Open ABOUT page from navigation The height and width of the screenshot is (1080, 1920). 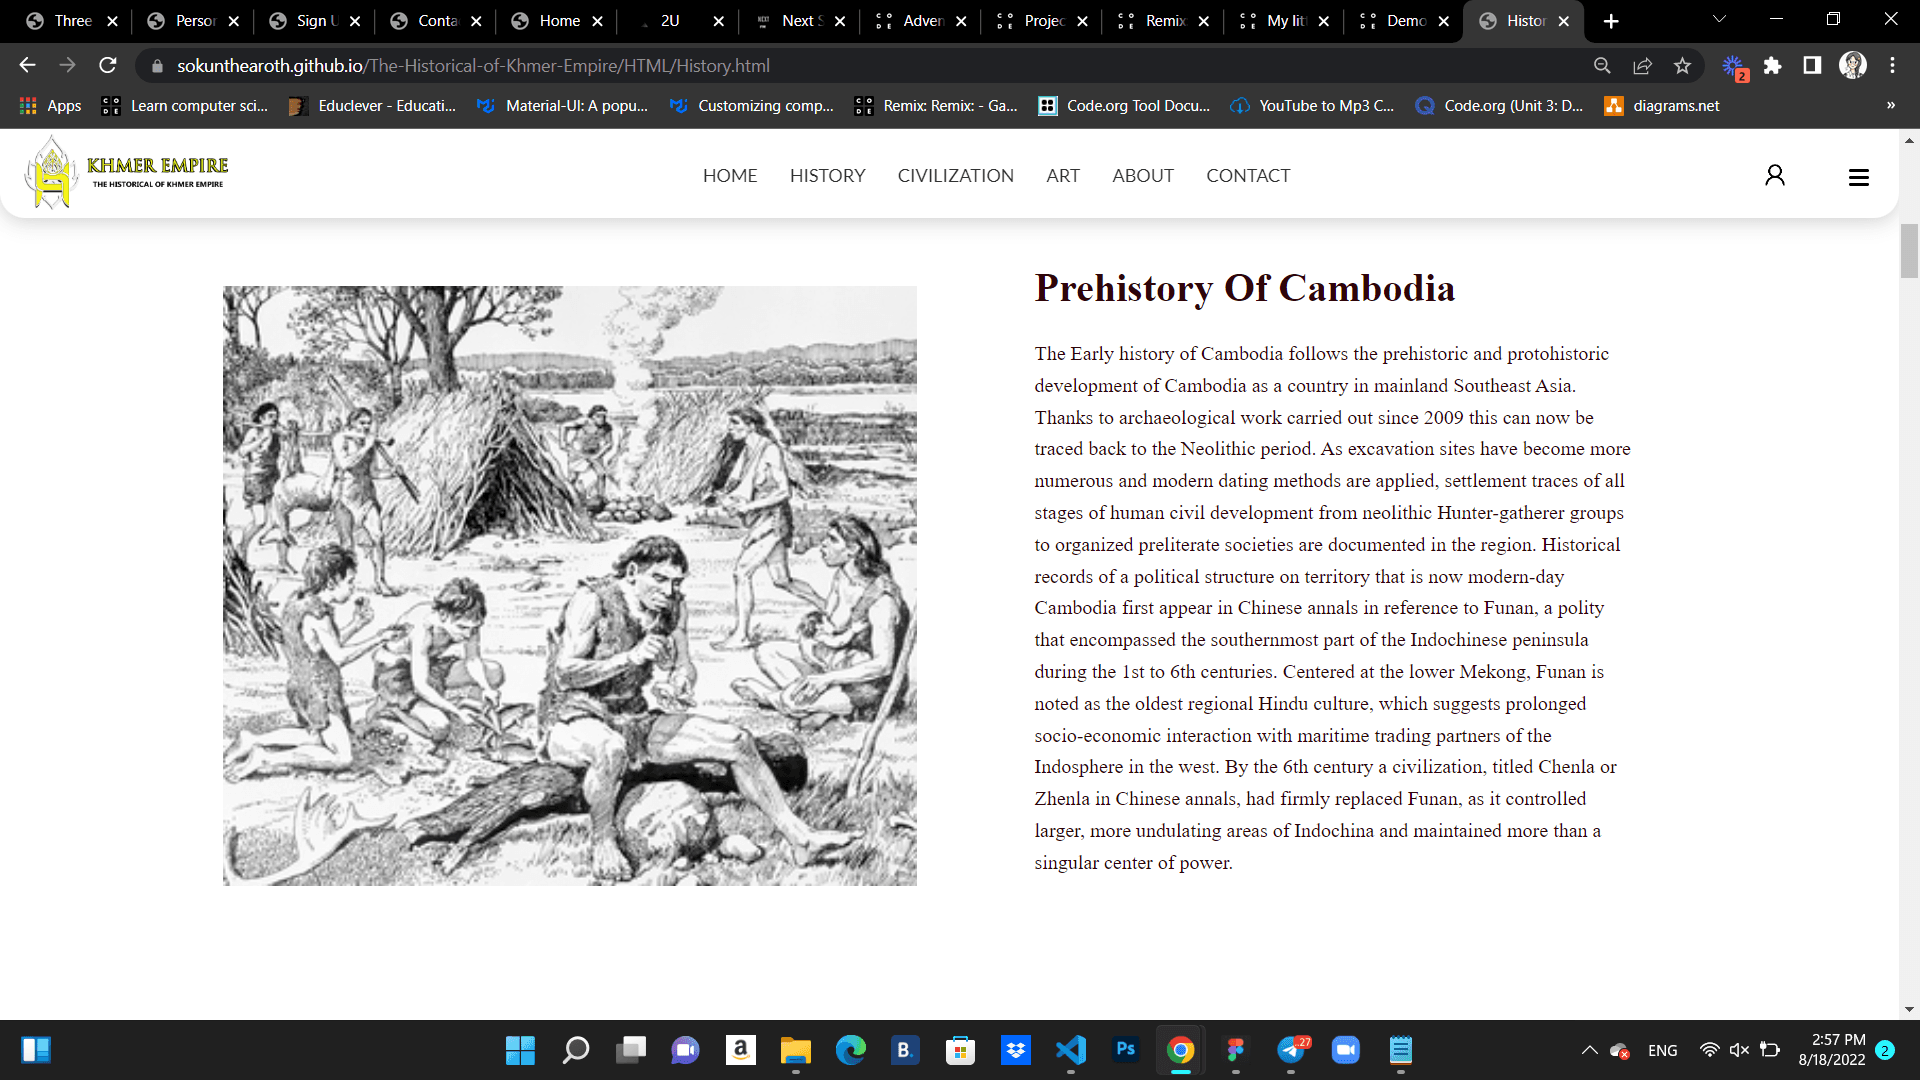(x=1143, y=176)
